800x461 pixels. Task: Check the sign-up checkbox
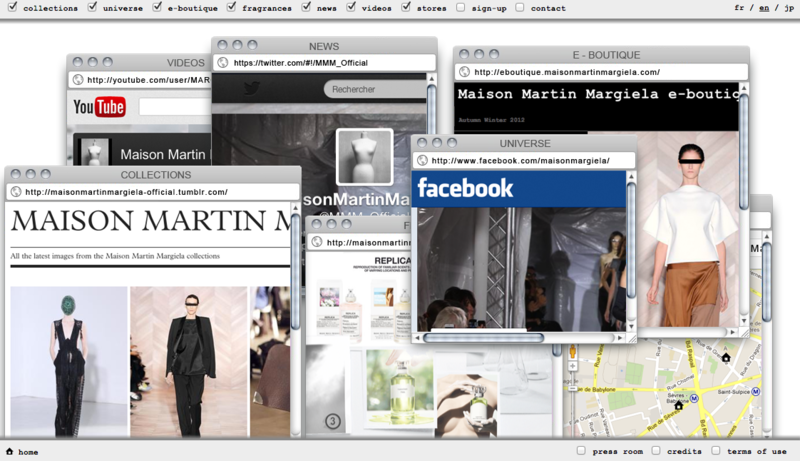point(461,8)
